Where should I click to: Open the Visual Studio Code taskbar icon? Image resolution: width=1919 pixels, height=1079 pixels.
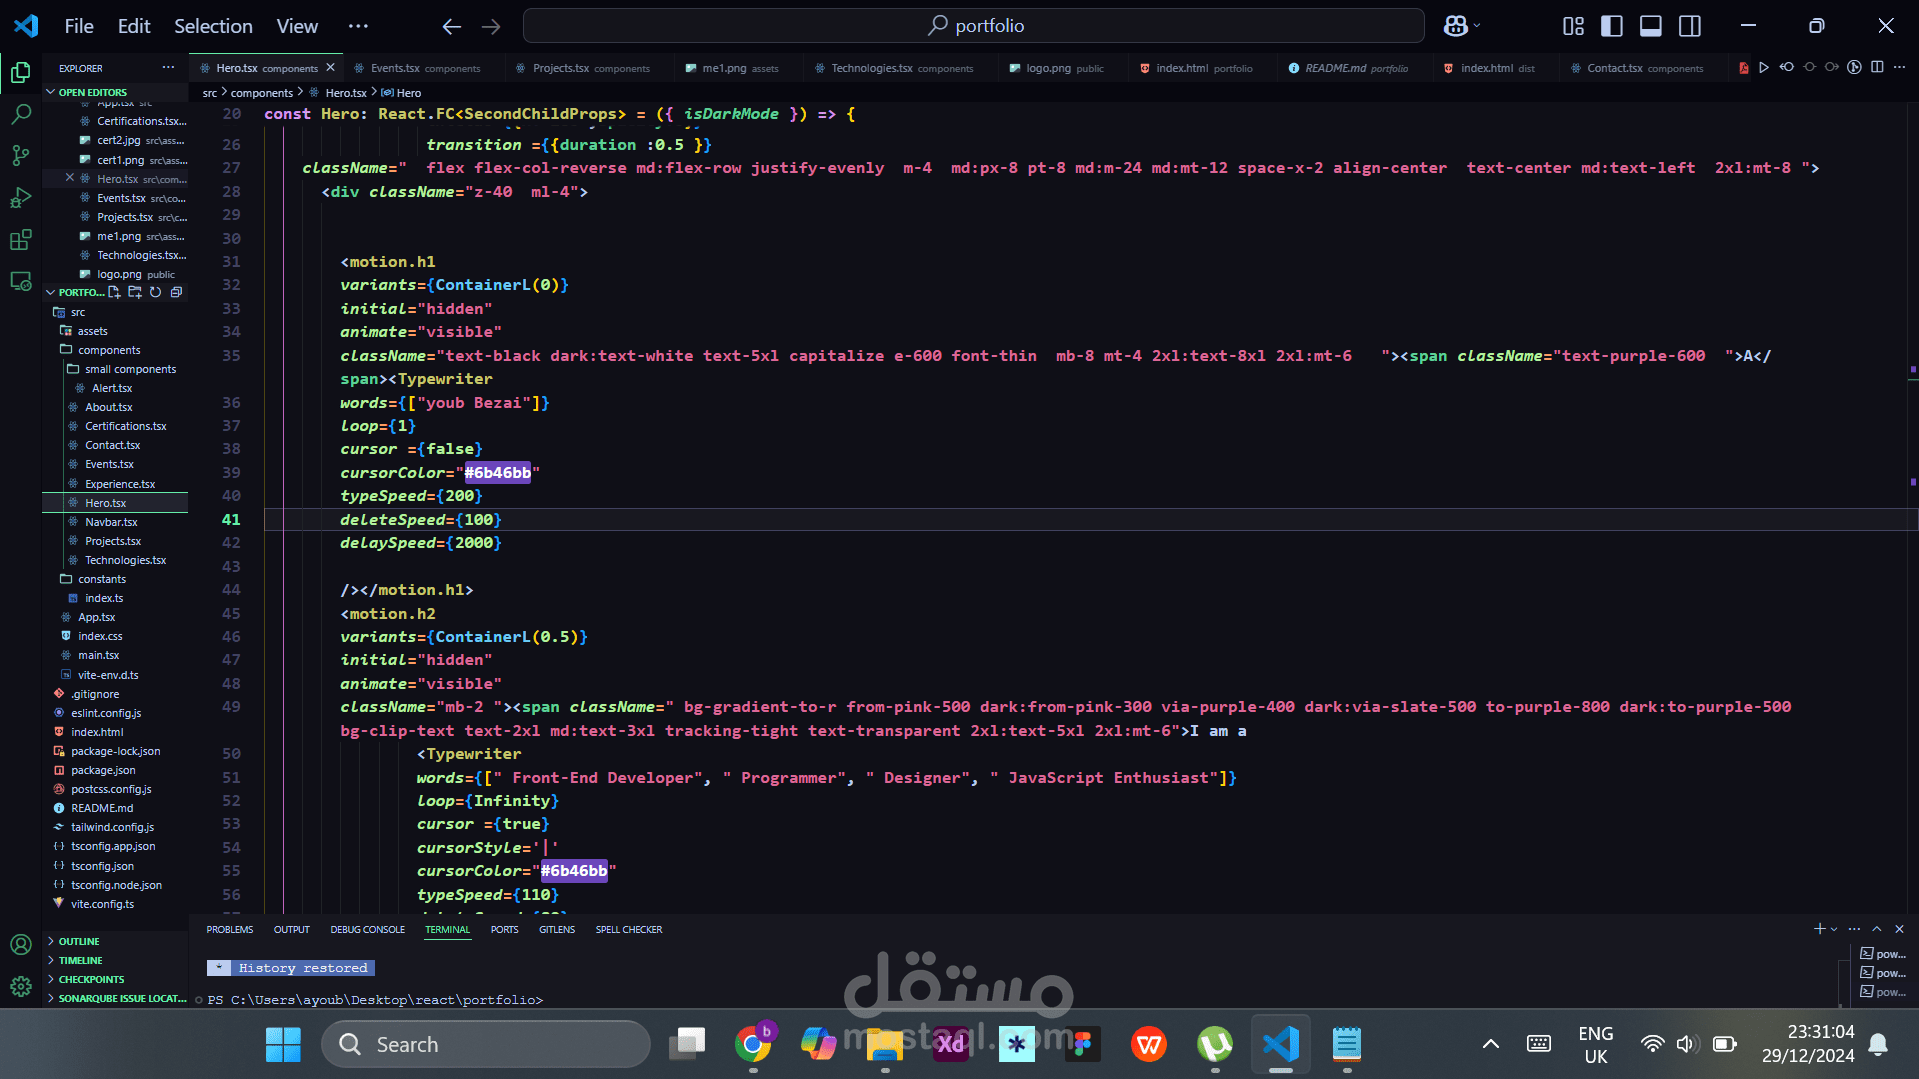pos(1281,1045)
